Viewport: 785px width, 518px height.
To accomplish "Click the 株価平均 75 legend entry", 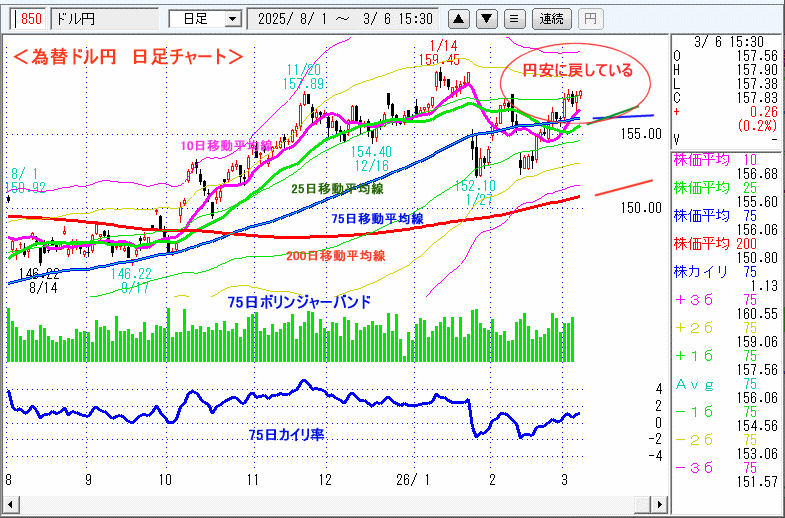I will click(x=716, y=216).
